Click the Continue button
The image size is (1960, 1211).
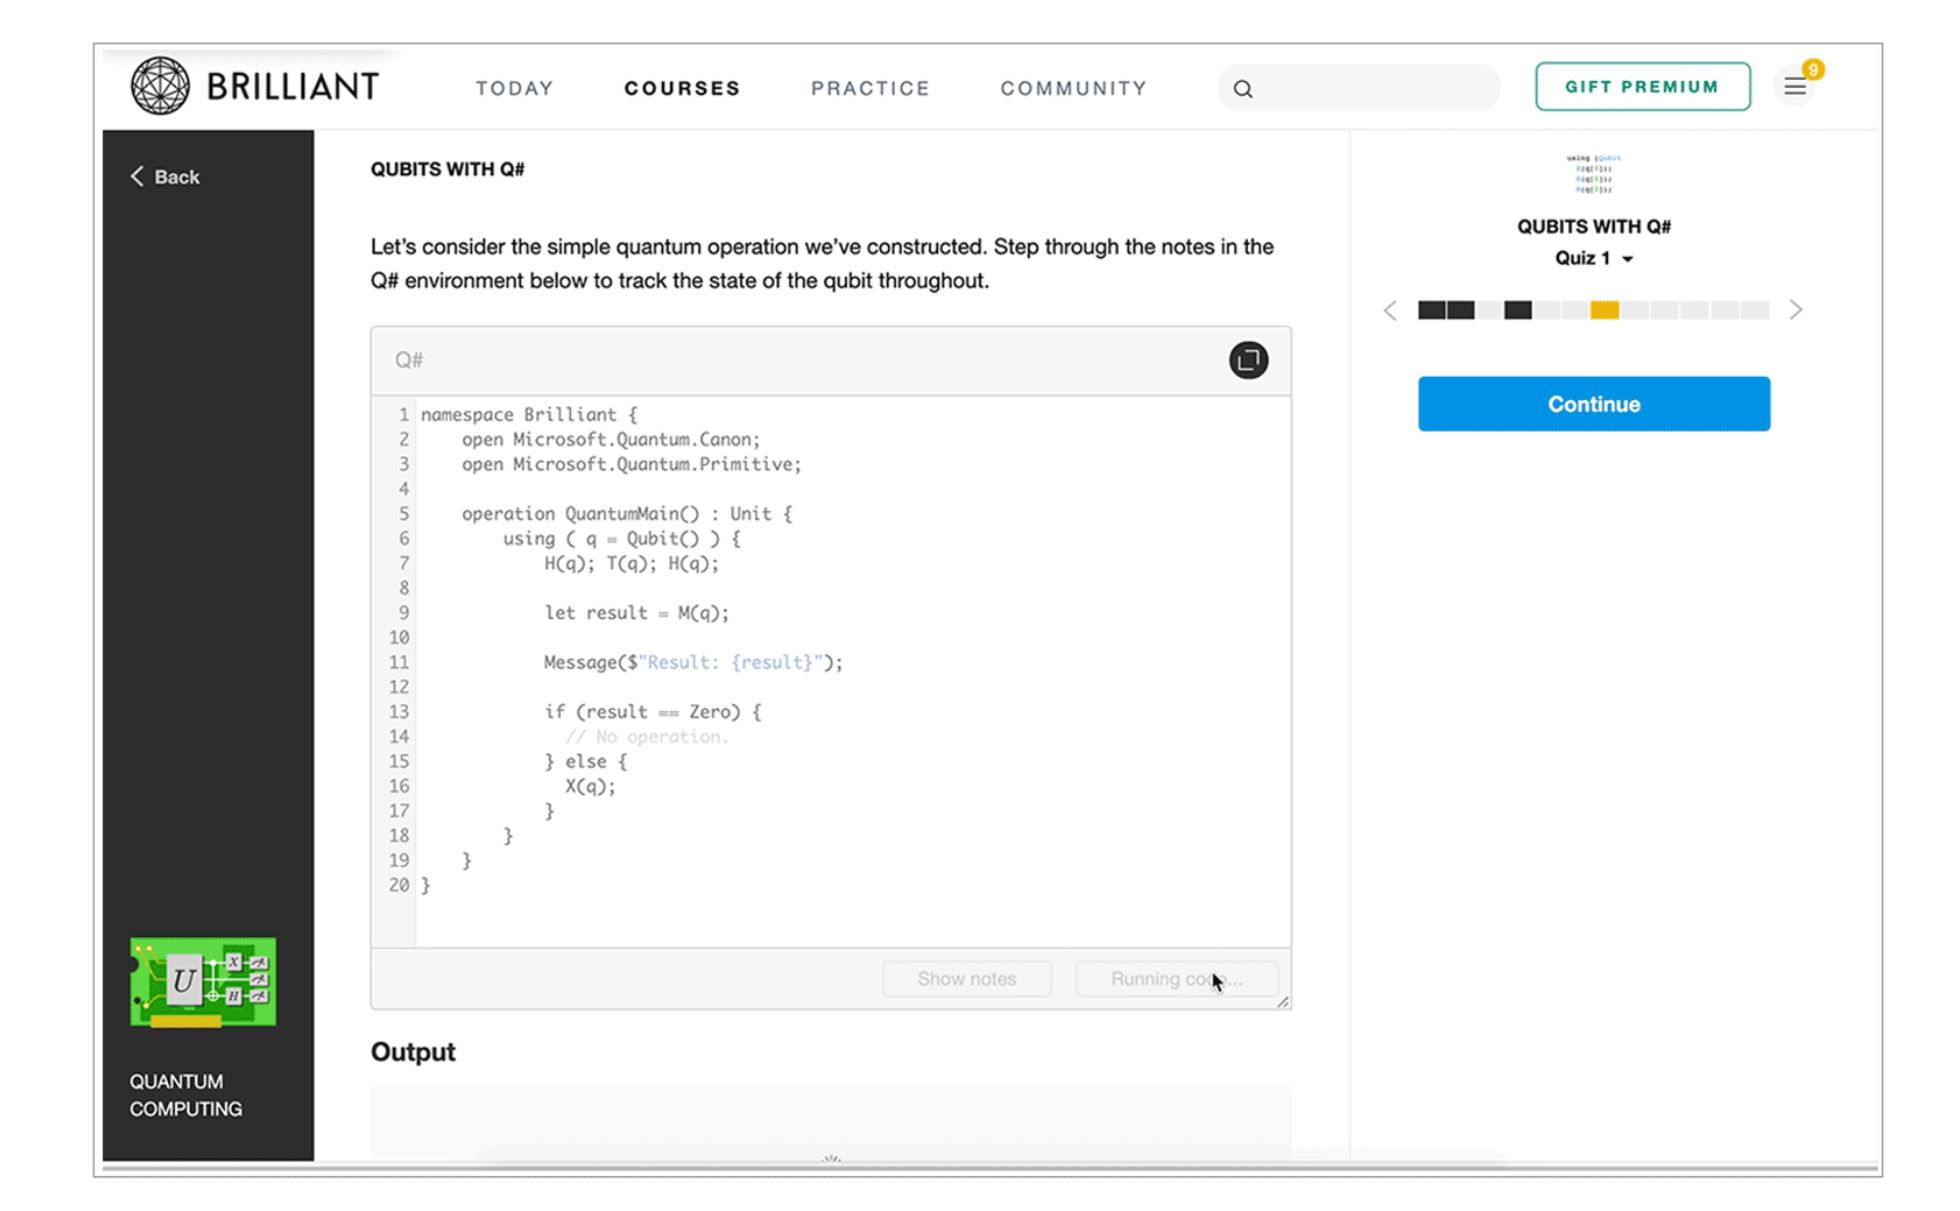1593,403
